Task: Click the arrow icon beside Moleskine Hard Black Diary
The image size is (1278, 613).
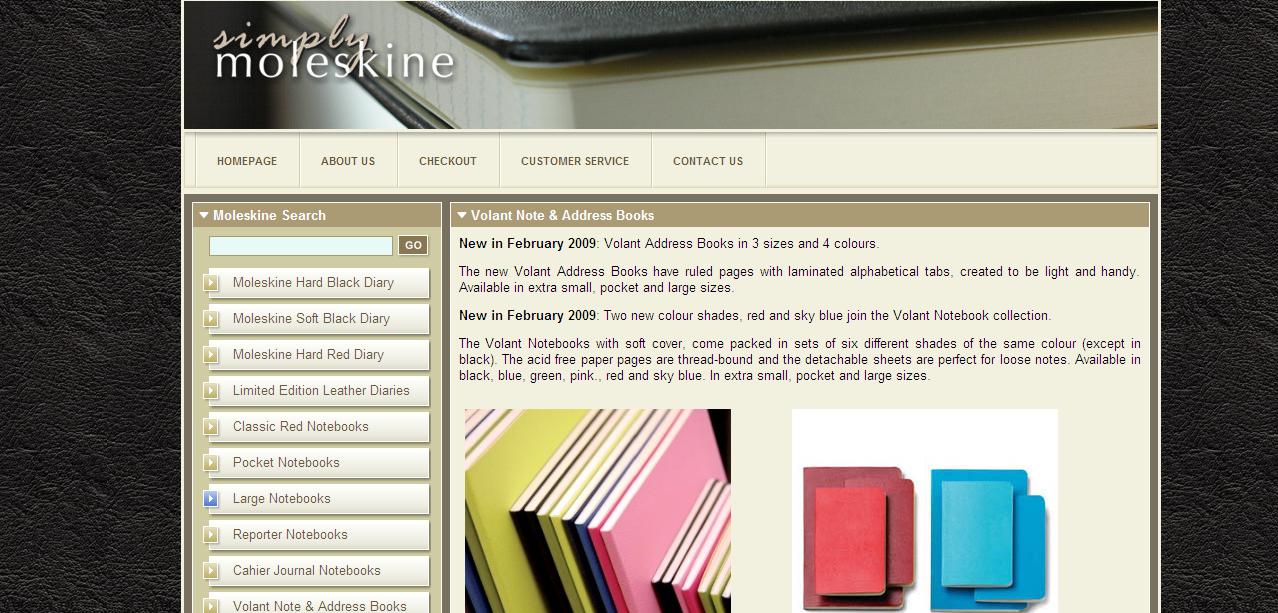Action: (211, 283)
